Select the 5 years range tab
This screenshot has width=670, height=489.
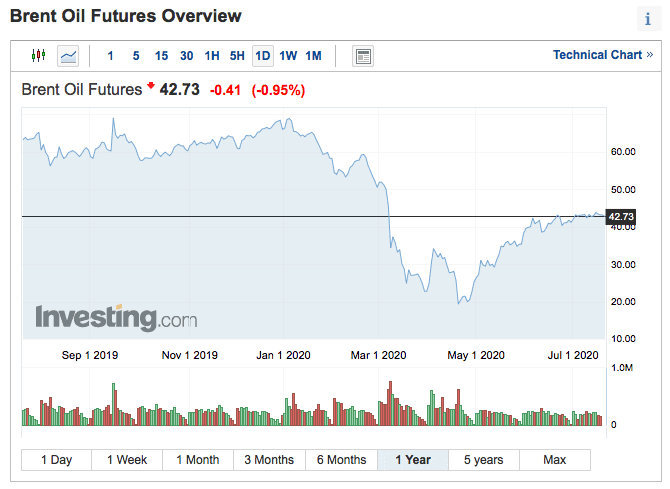click(483, 460)
